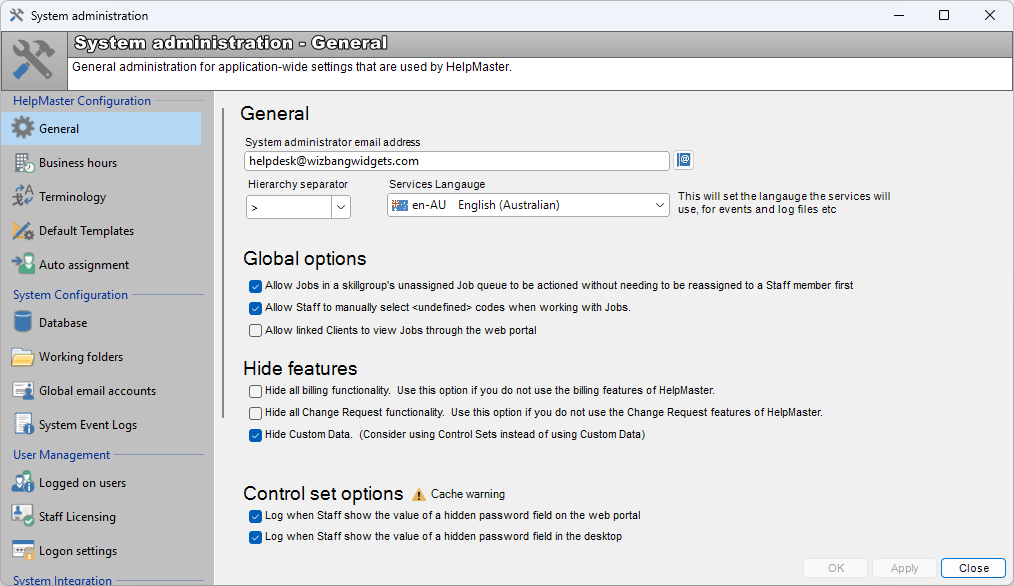Enable Hide all billing functionality checkbox
The image size is (1014, 586).
(x=255, y=391)
